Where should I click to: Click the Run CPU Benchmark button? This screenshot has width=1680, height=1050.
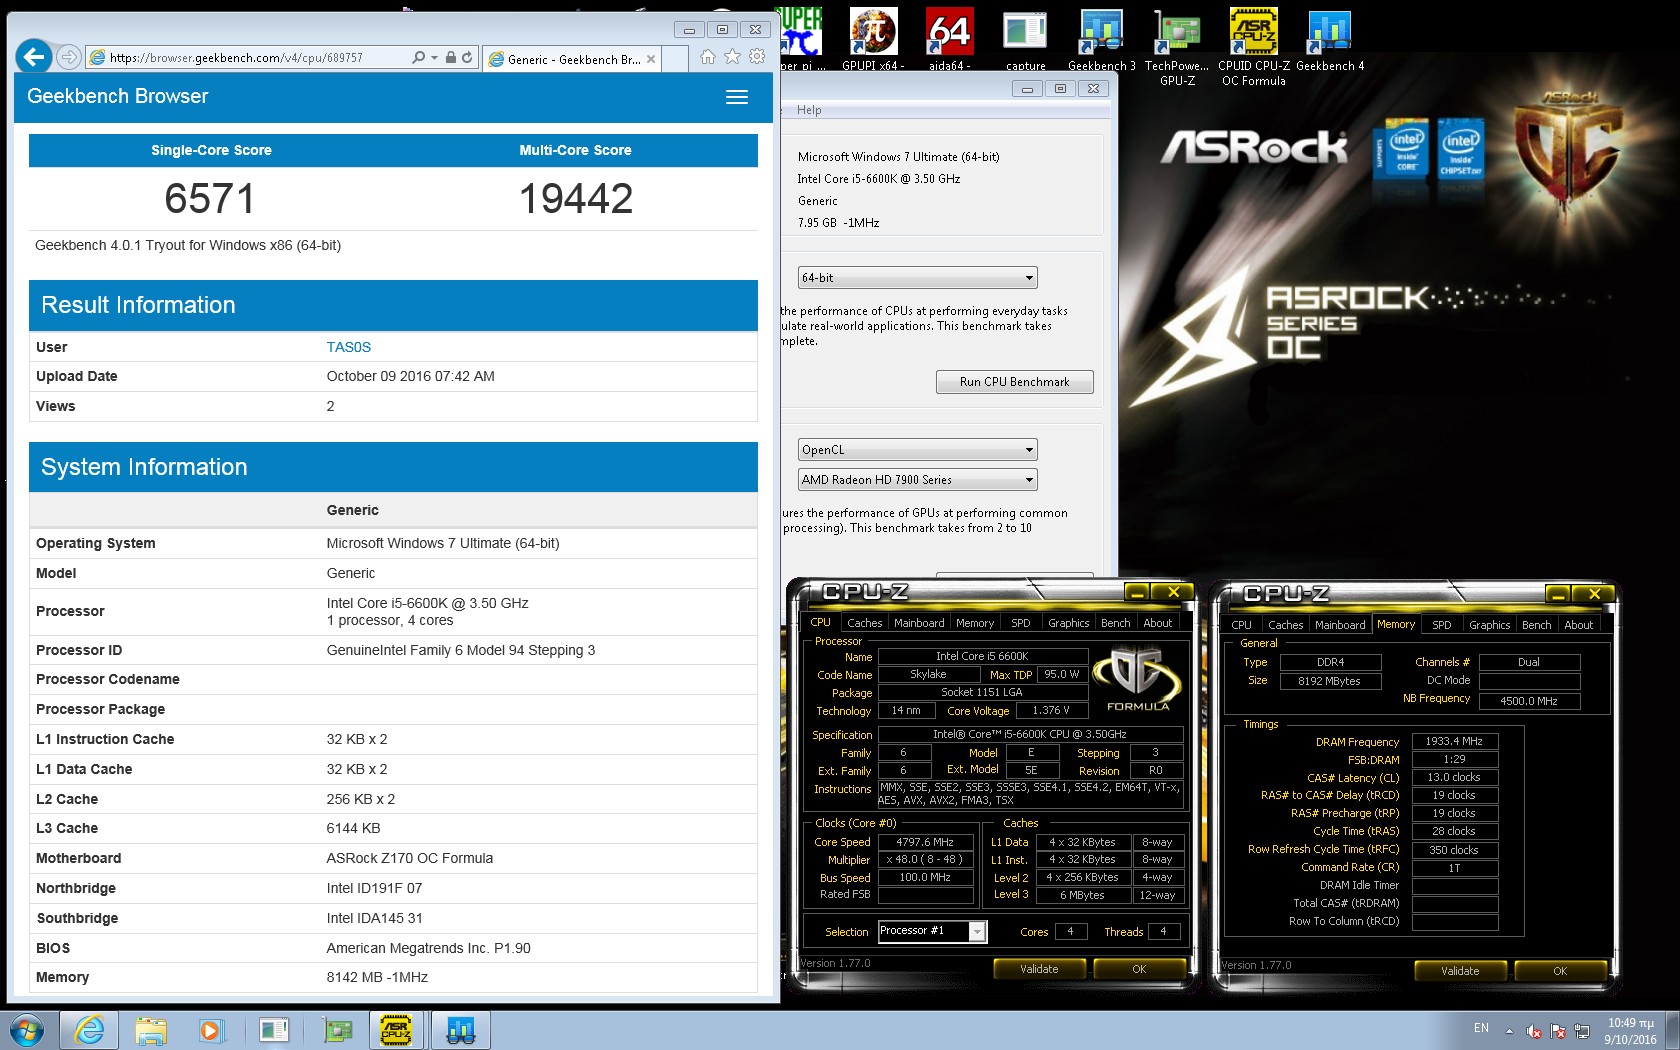1014,382
